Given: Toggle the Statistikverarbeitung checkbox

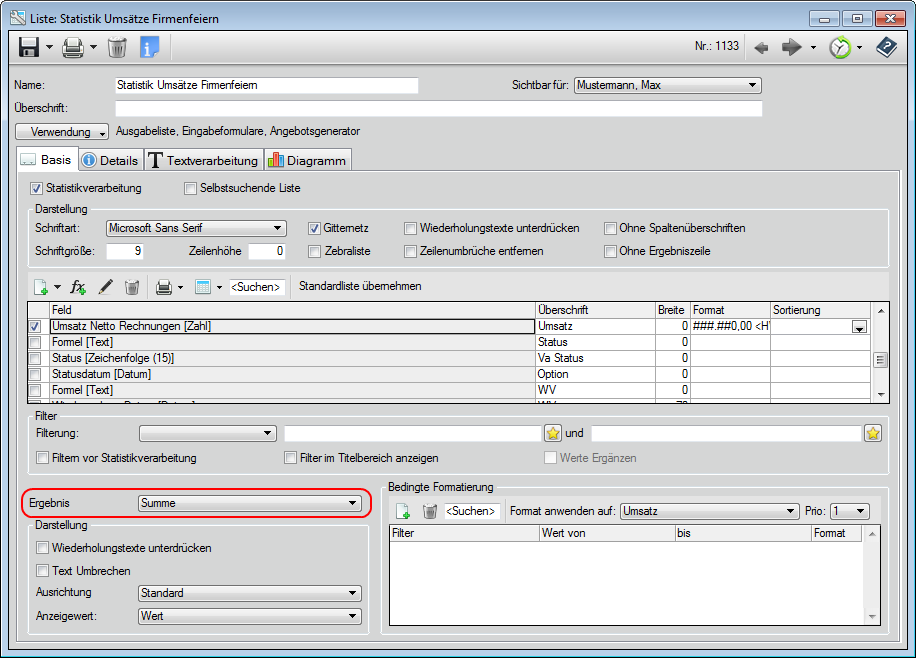Looking at the screenshot, I should [x=37, y=188].
